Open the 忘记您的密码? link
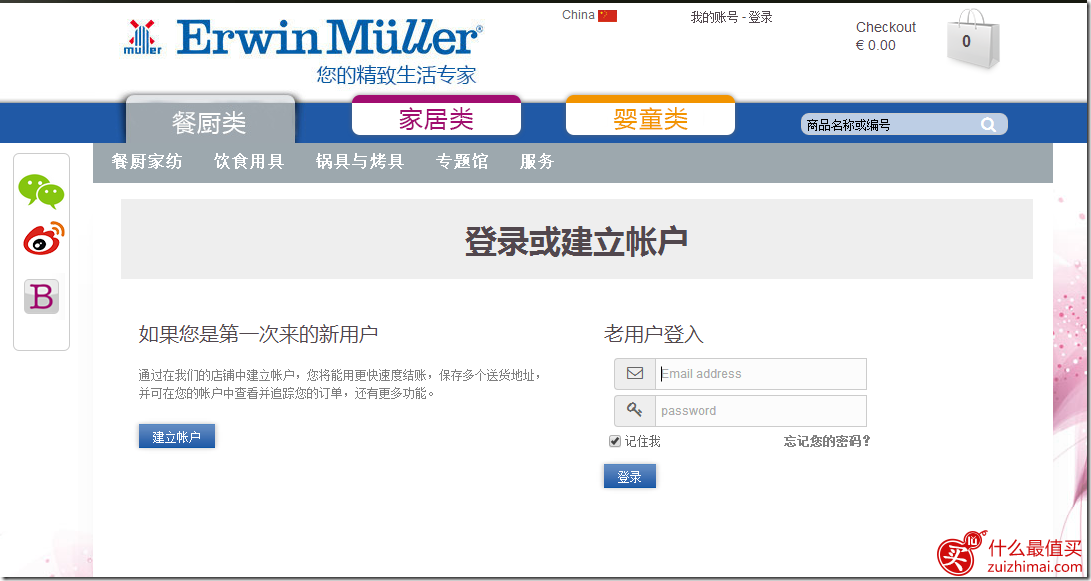This screenshot has width=1091, height=581. pos(827,441)
